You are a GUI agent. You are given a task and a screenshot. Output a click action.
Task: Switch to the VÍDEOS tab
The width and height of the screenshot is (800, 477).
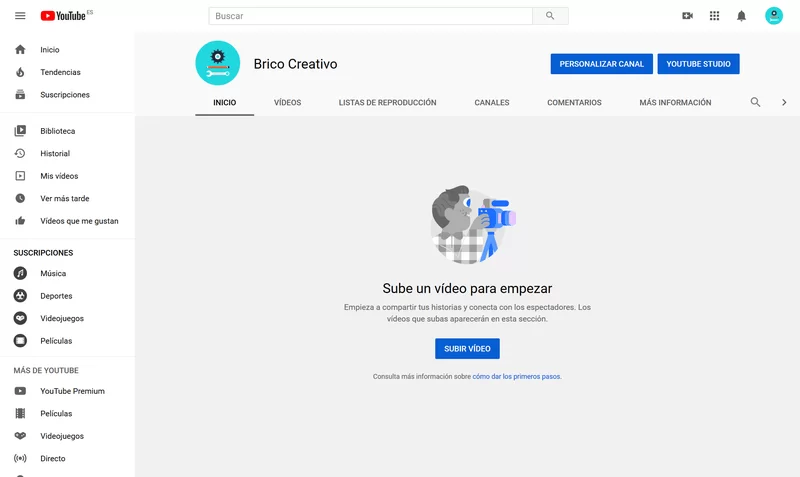tap(287, 103)
